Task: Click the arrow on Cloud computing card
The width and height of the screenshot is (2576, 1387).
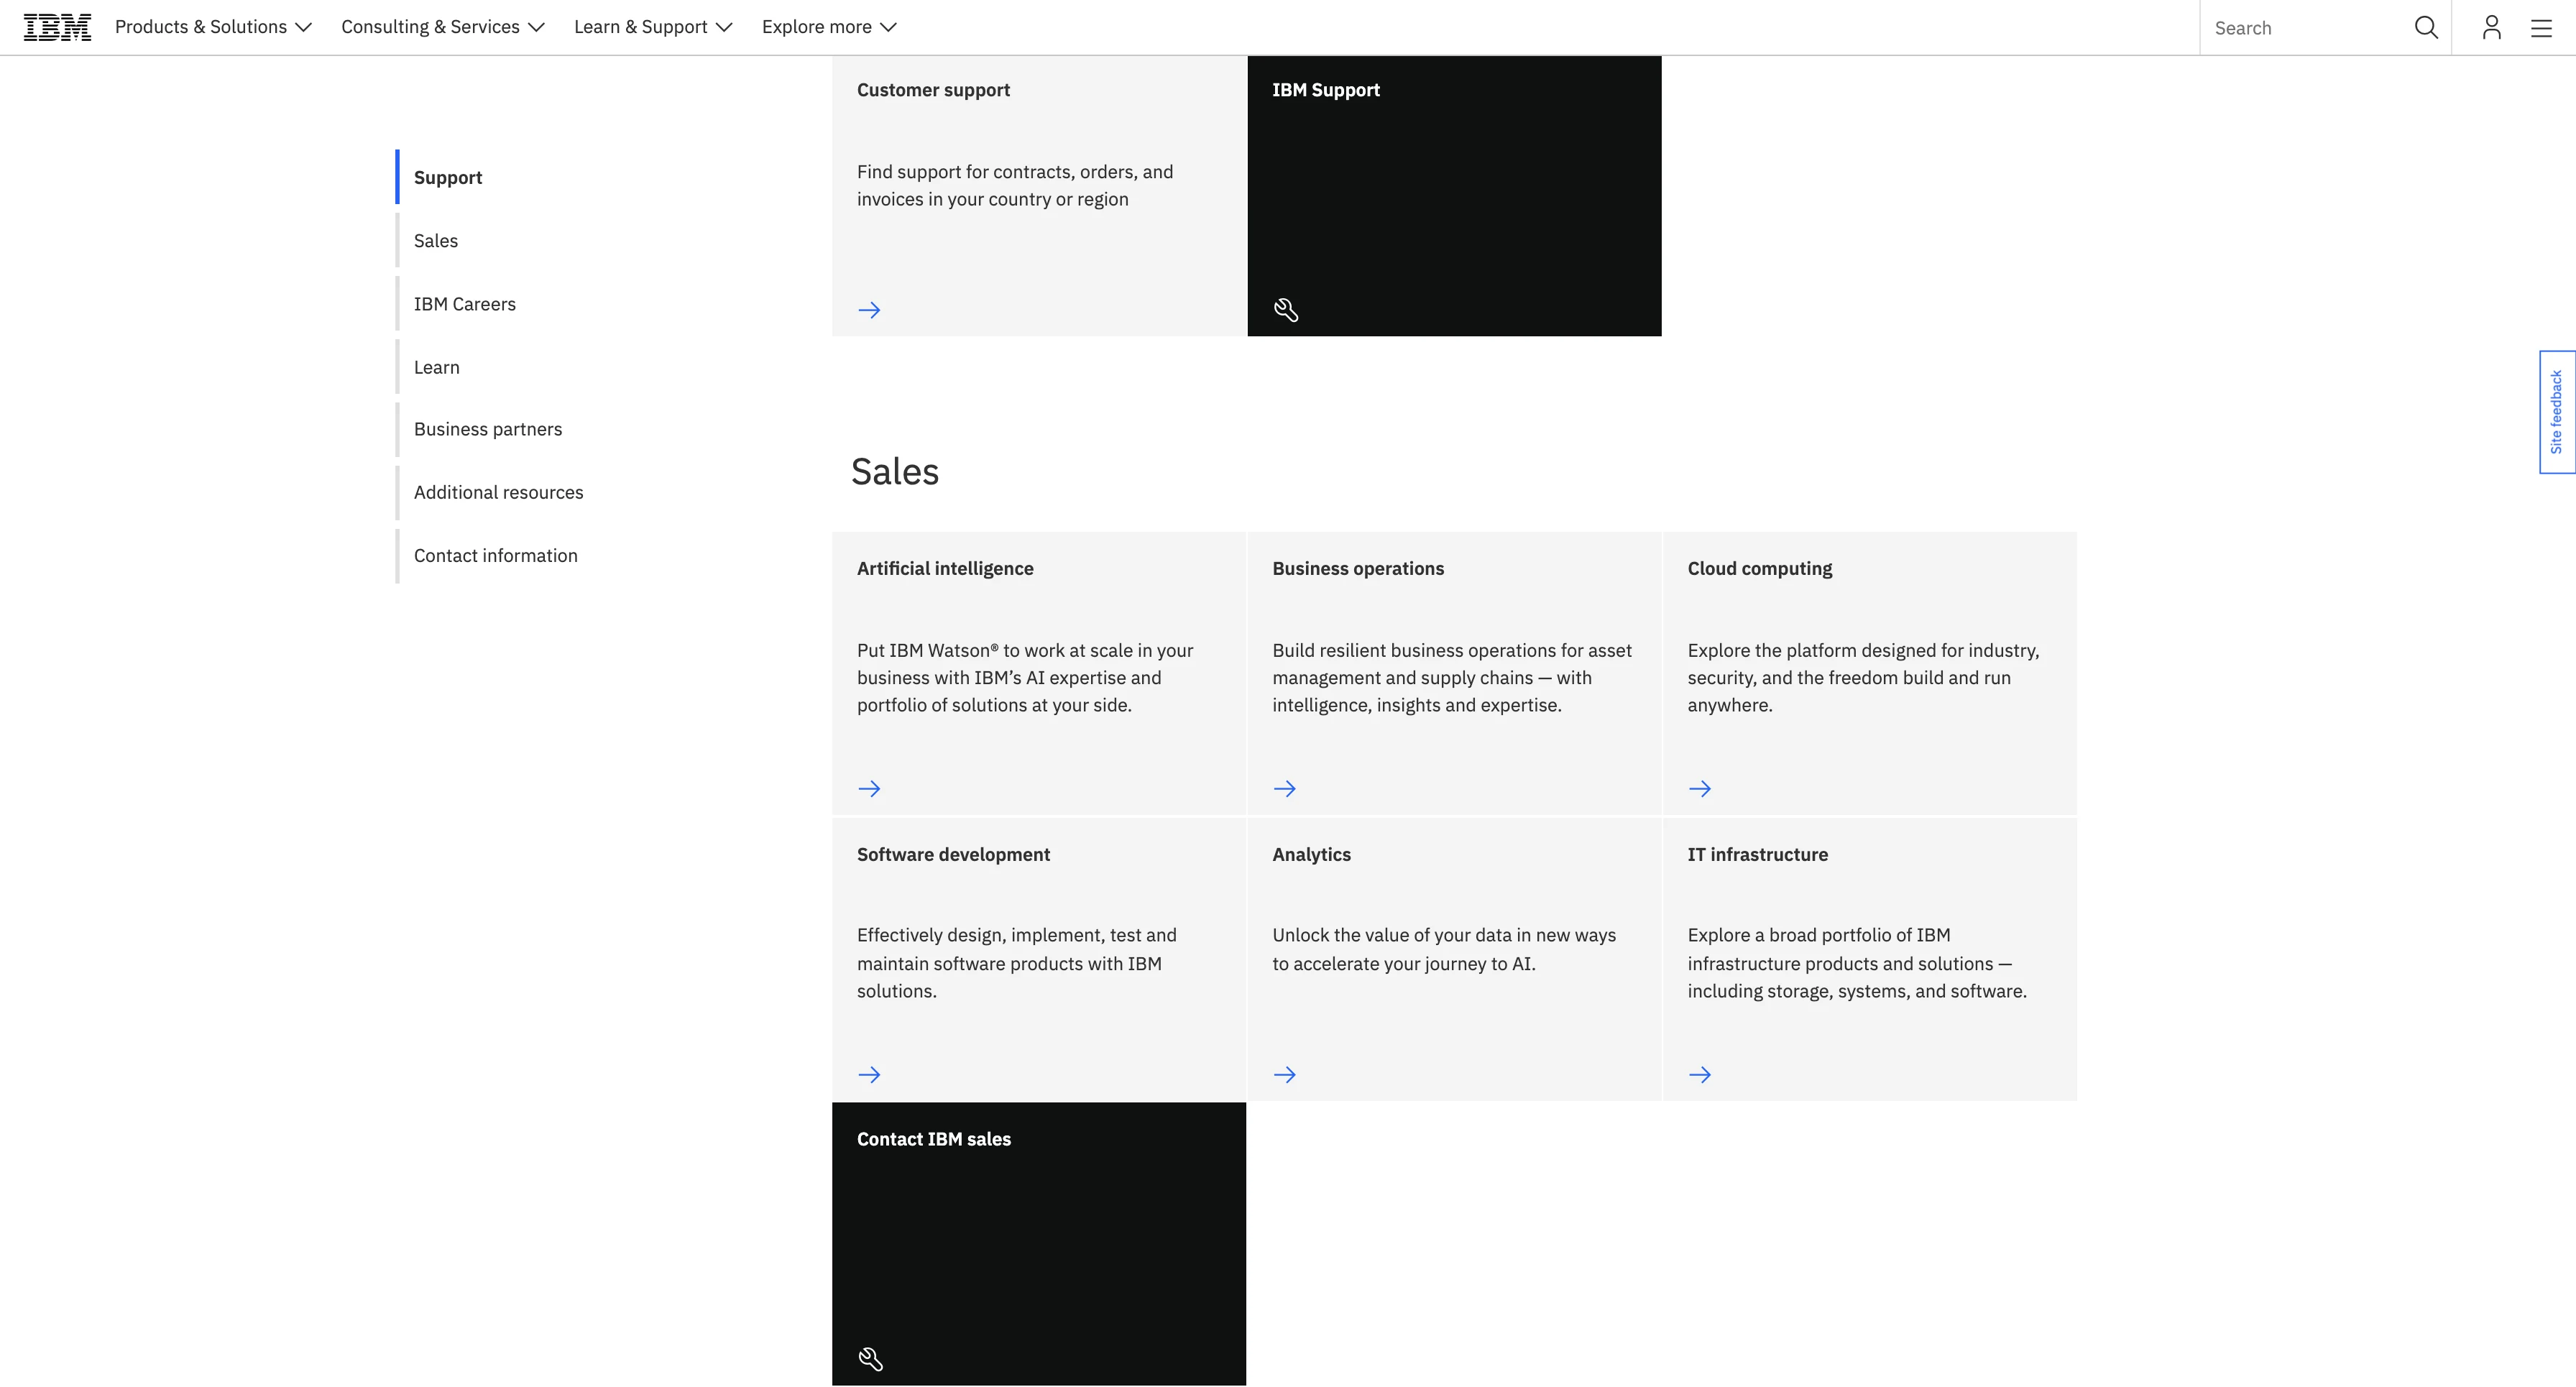Action: 1700,789
